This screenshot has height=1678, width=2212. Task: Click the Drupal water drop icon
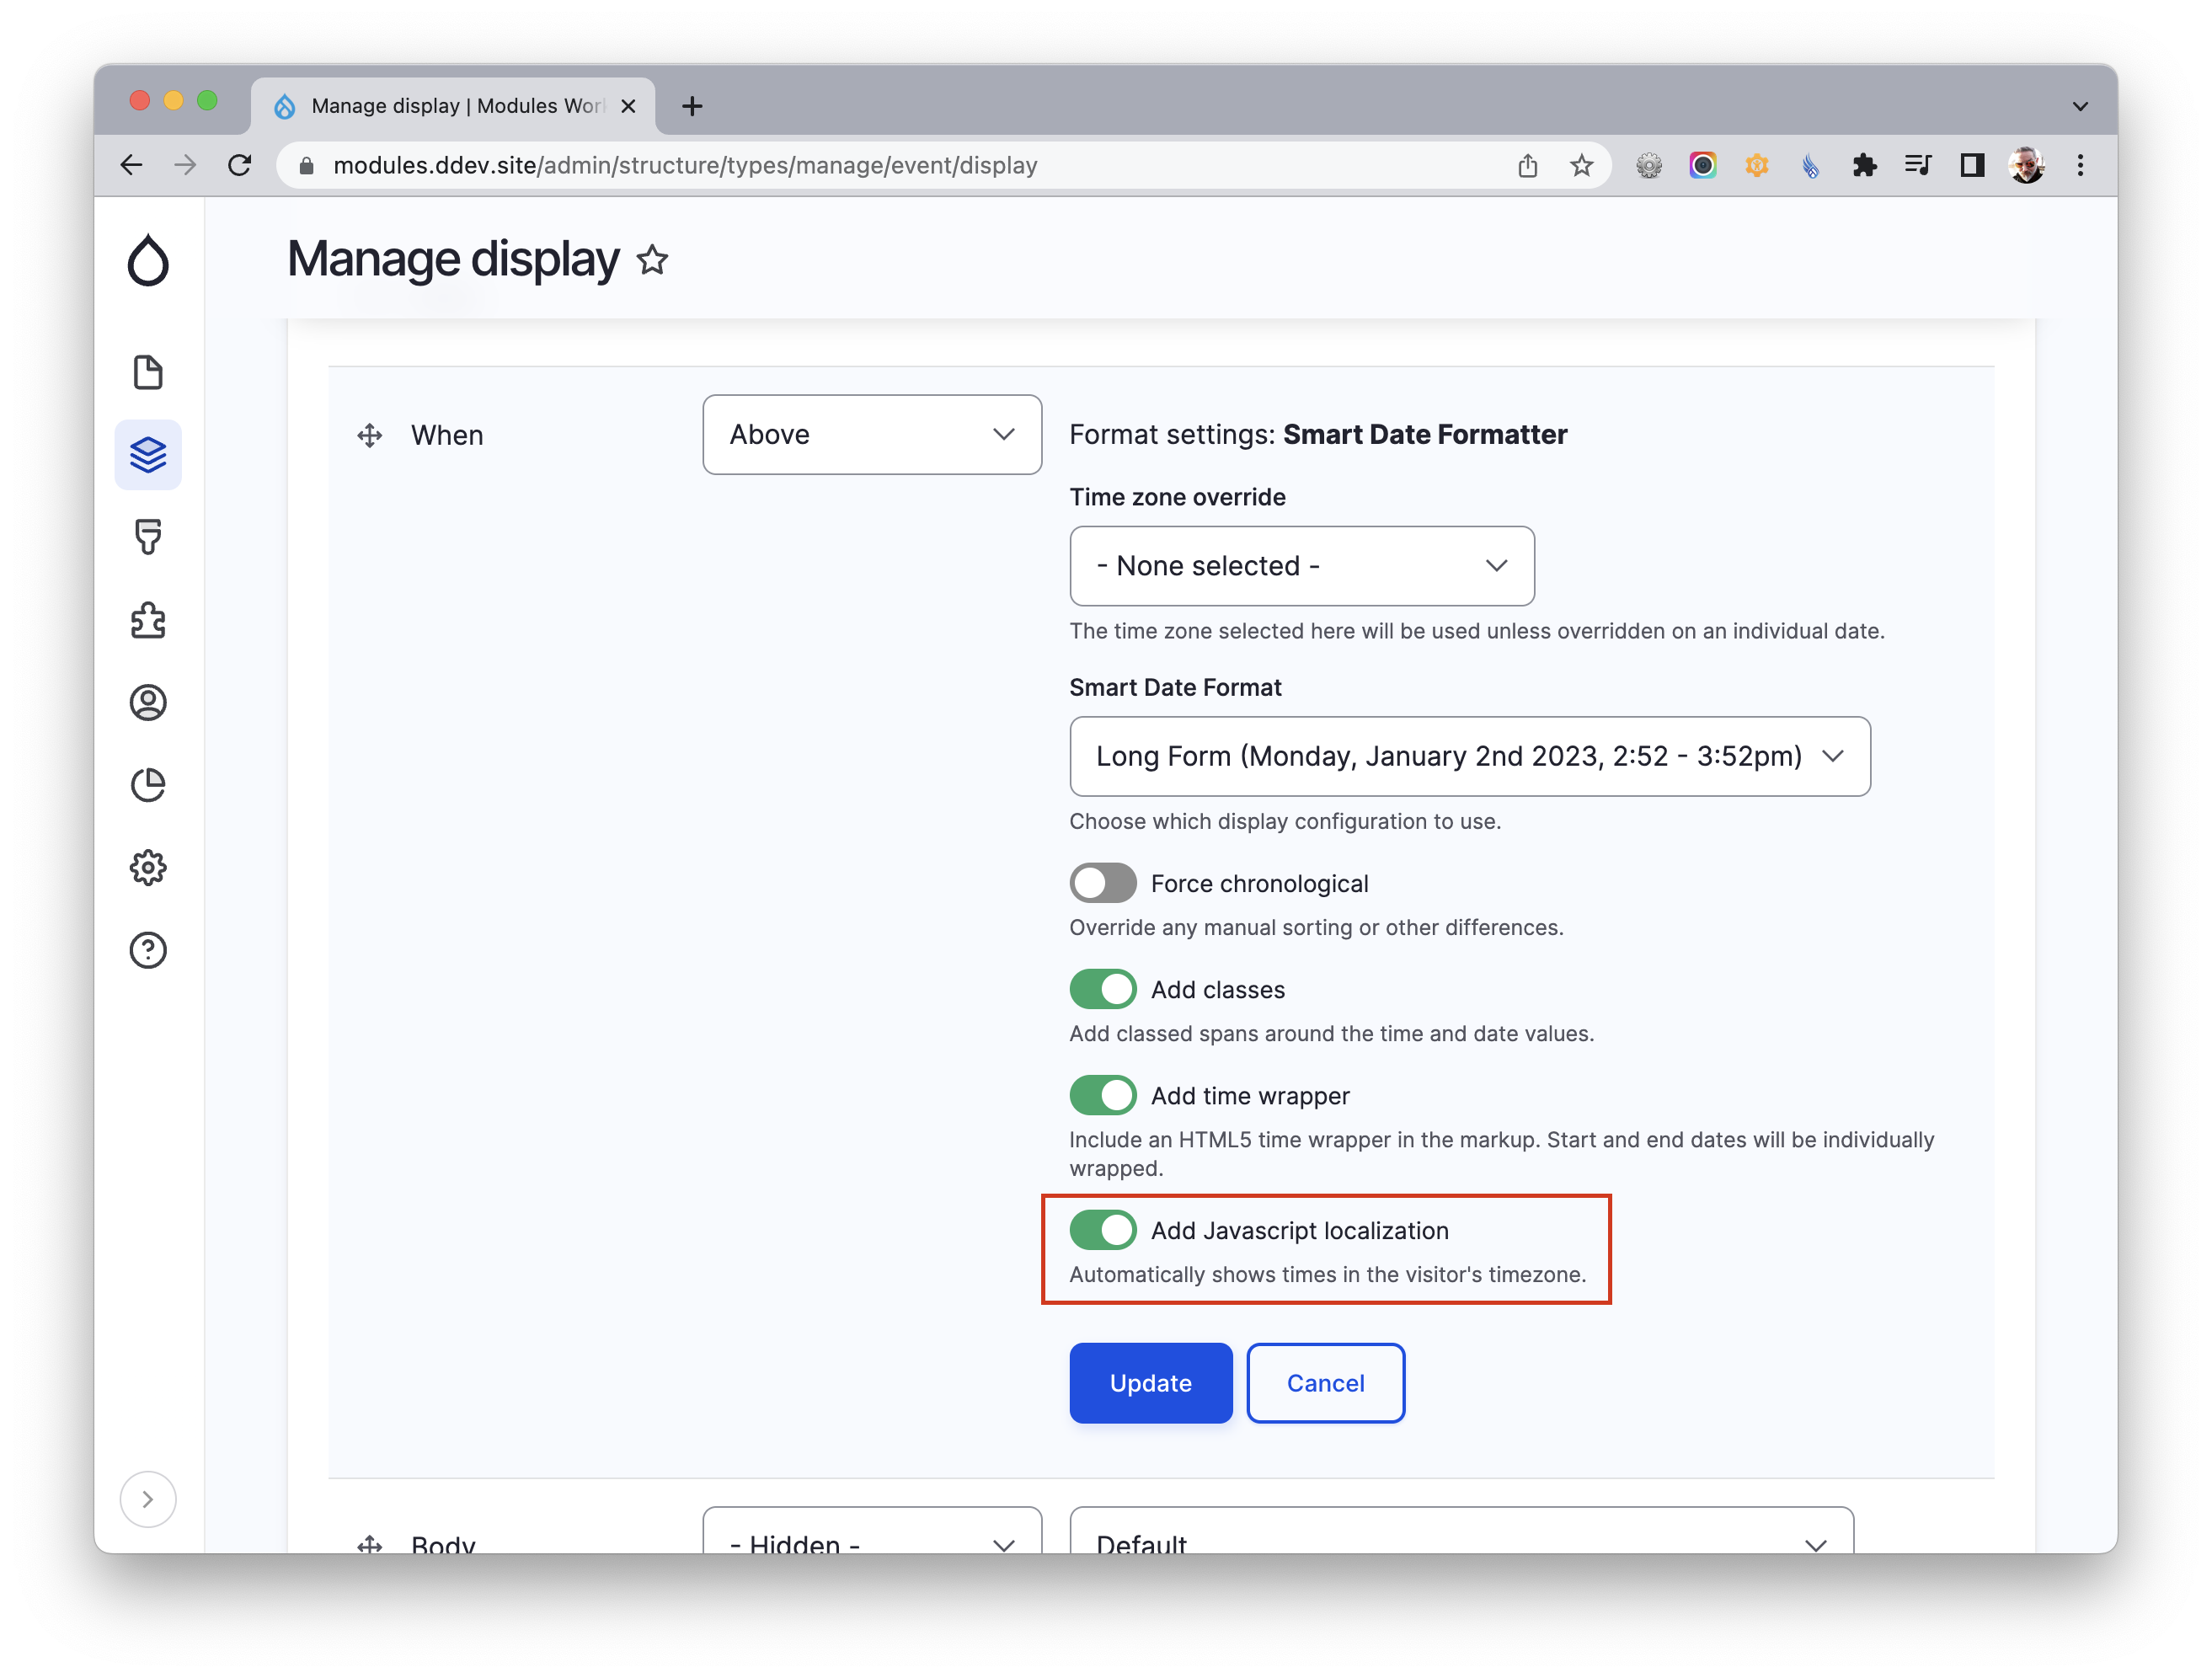[150, 261]
